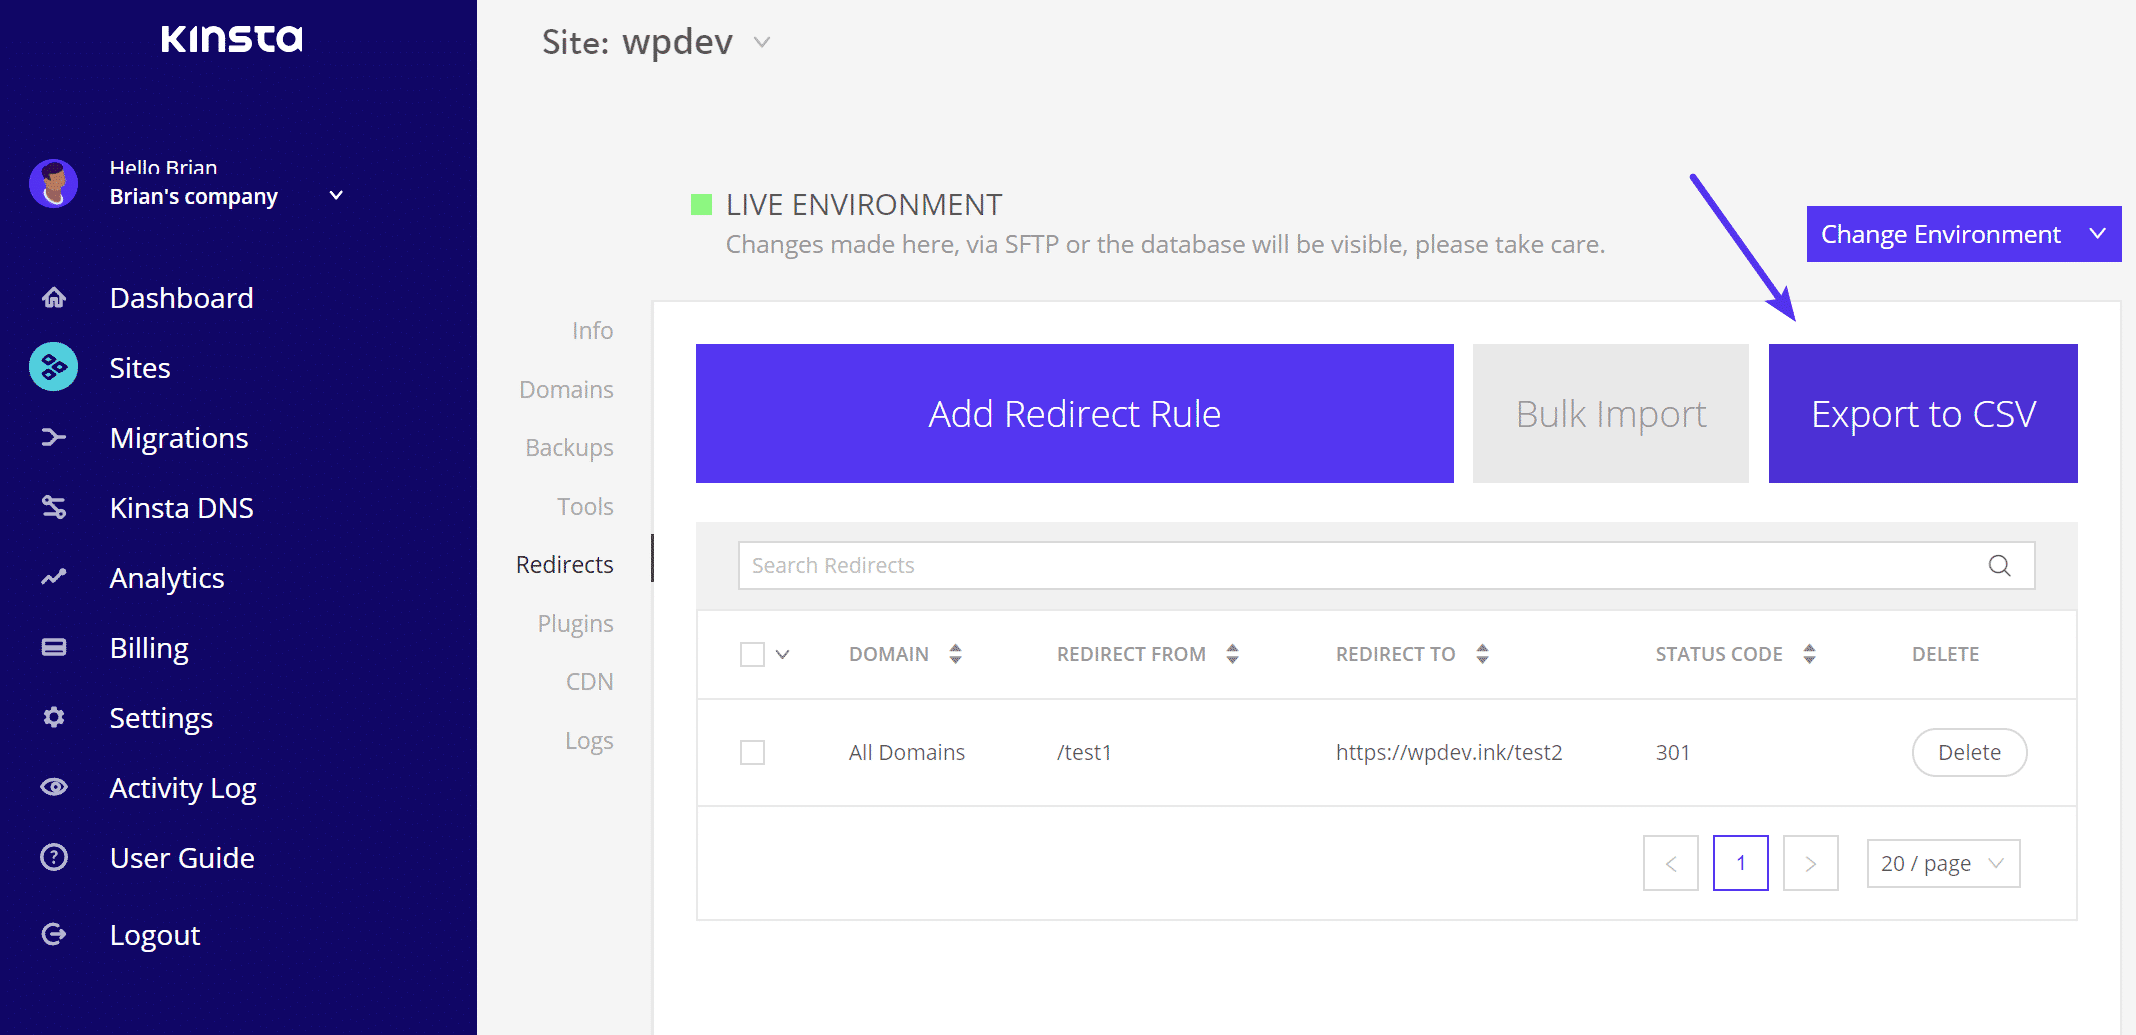Click the Kinsta DNS icon
The height and width of the screenshot is (1035, 2136).
[53, 507]
